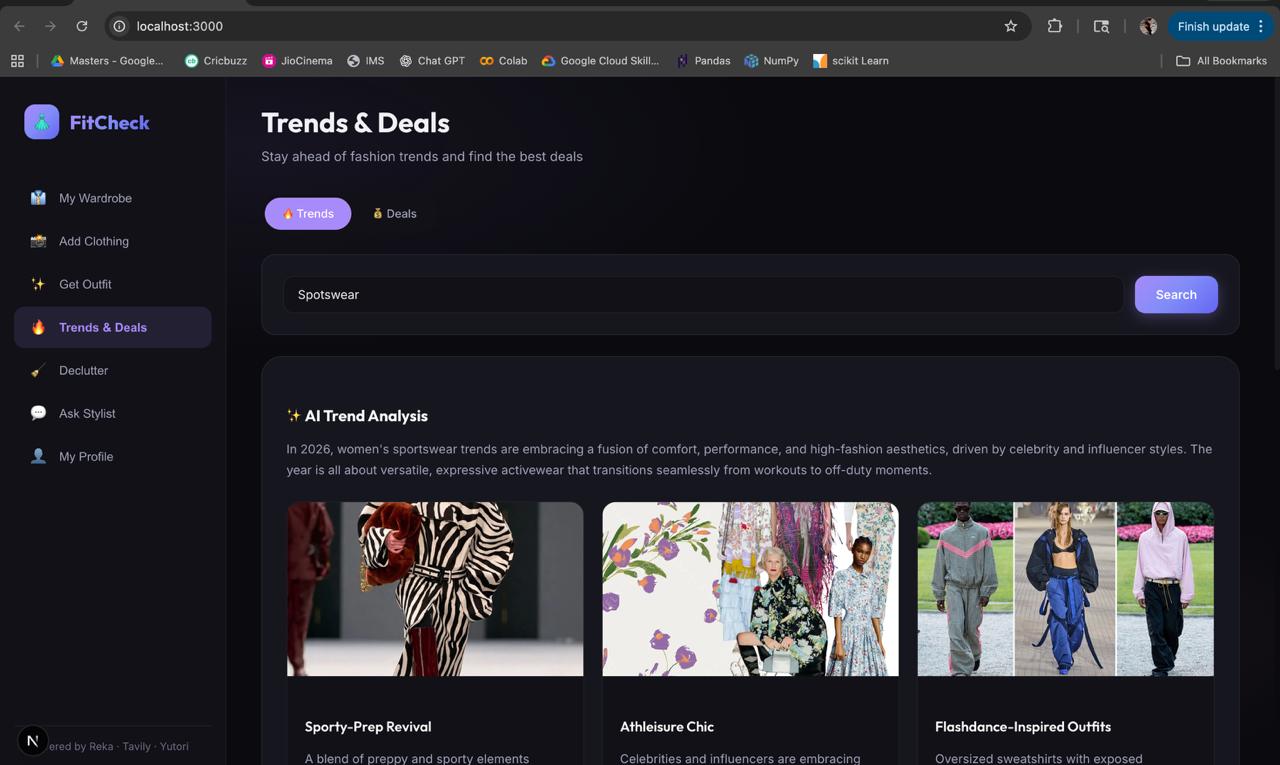
Task: Open the Ask Stylist page
Action: (x=113, y=413)
